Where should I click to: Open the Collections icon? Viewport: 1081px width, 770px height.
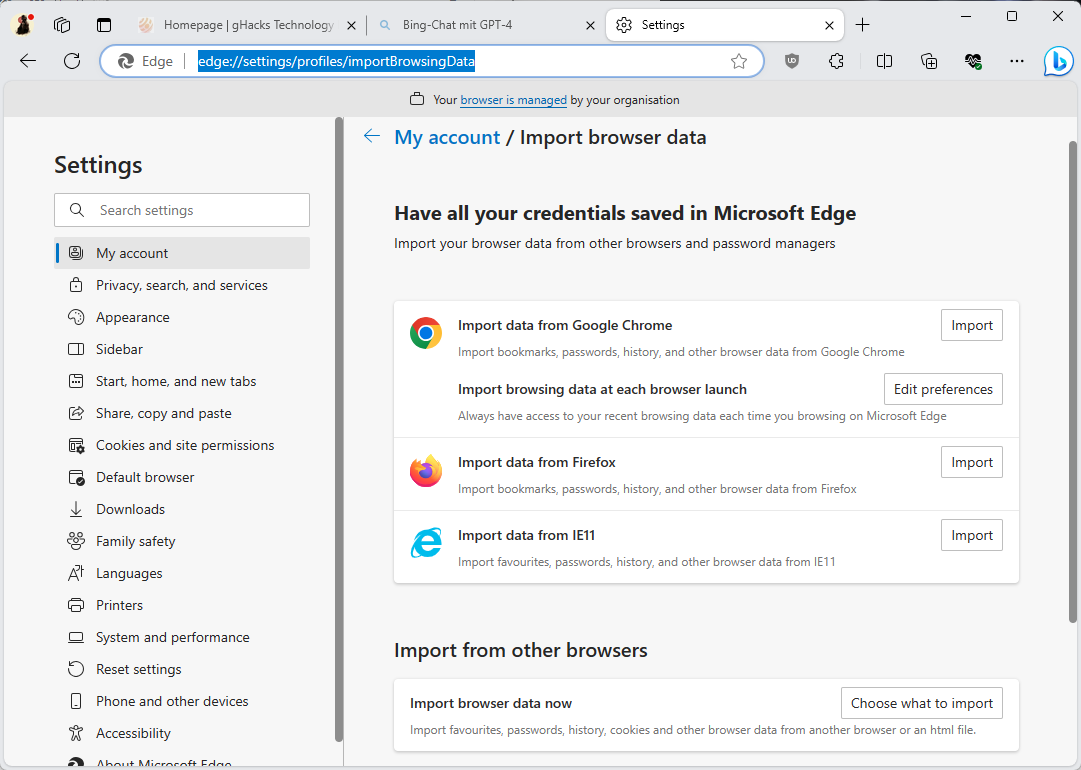[x=929, y=61]
